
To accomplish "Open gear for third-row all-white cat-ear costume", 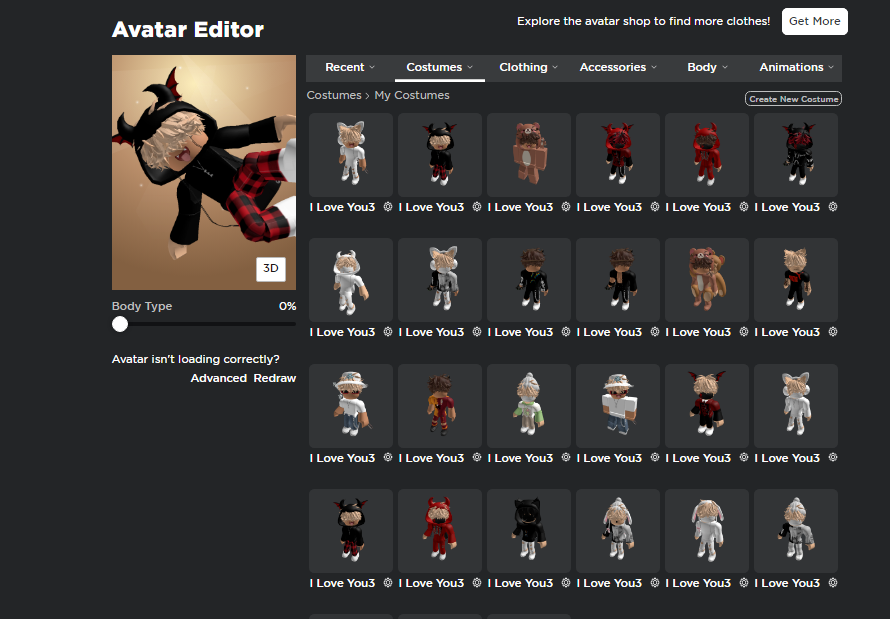I will pos(833,457).
